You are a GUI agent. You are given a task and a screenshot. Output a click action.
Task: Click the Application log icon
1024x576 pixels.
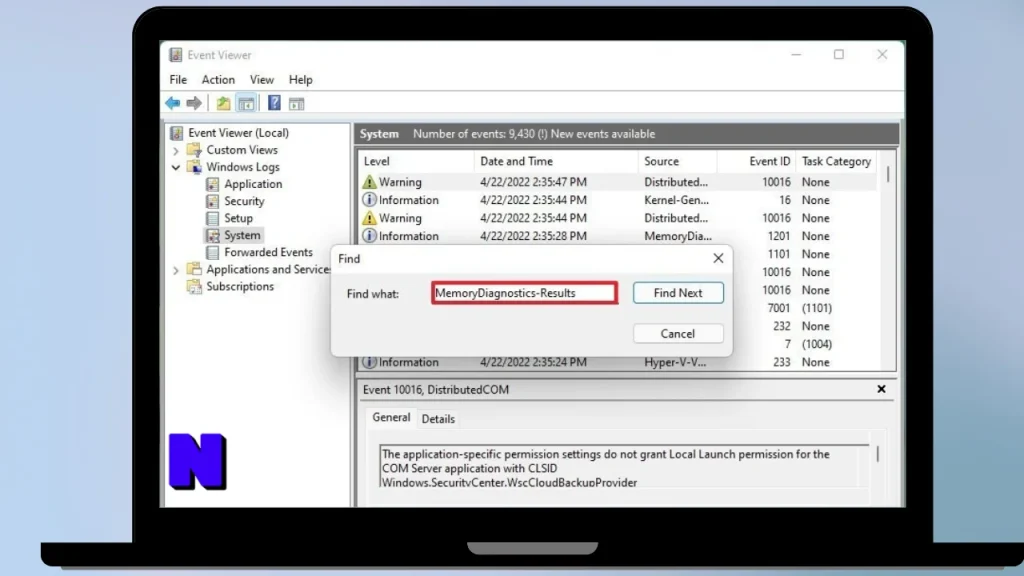pyautogui.click(x=212, y=184)
